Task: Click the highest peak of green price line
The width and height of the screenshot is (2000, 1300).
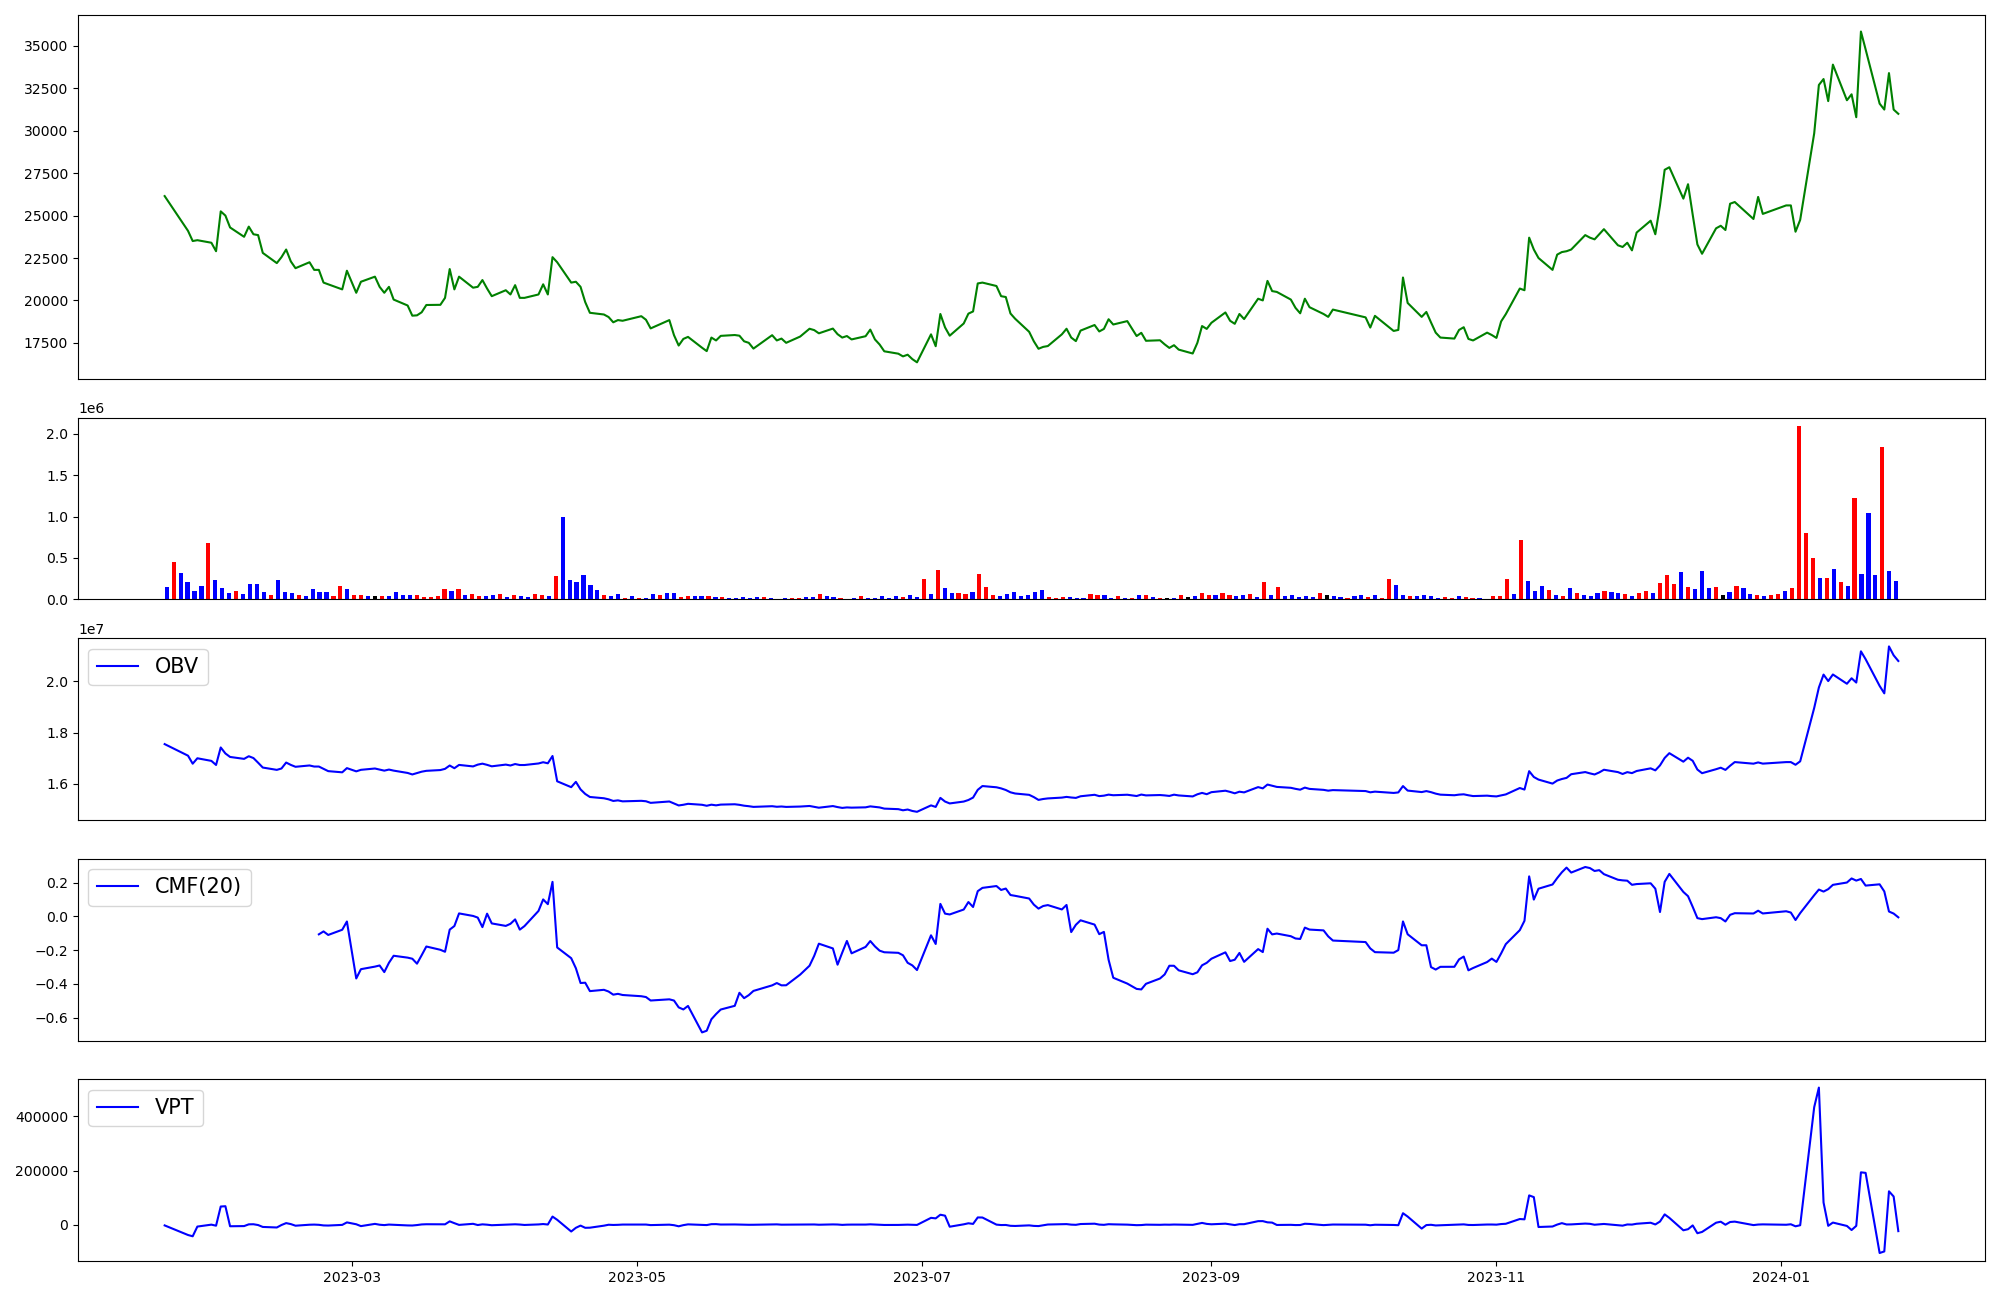Action: tap(1860, 32)
